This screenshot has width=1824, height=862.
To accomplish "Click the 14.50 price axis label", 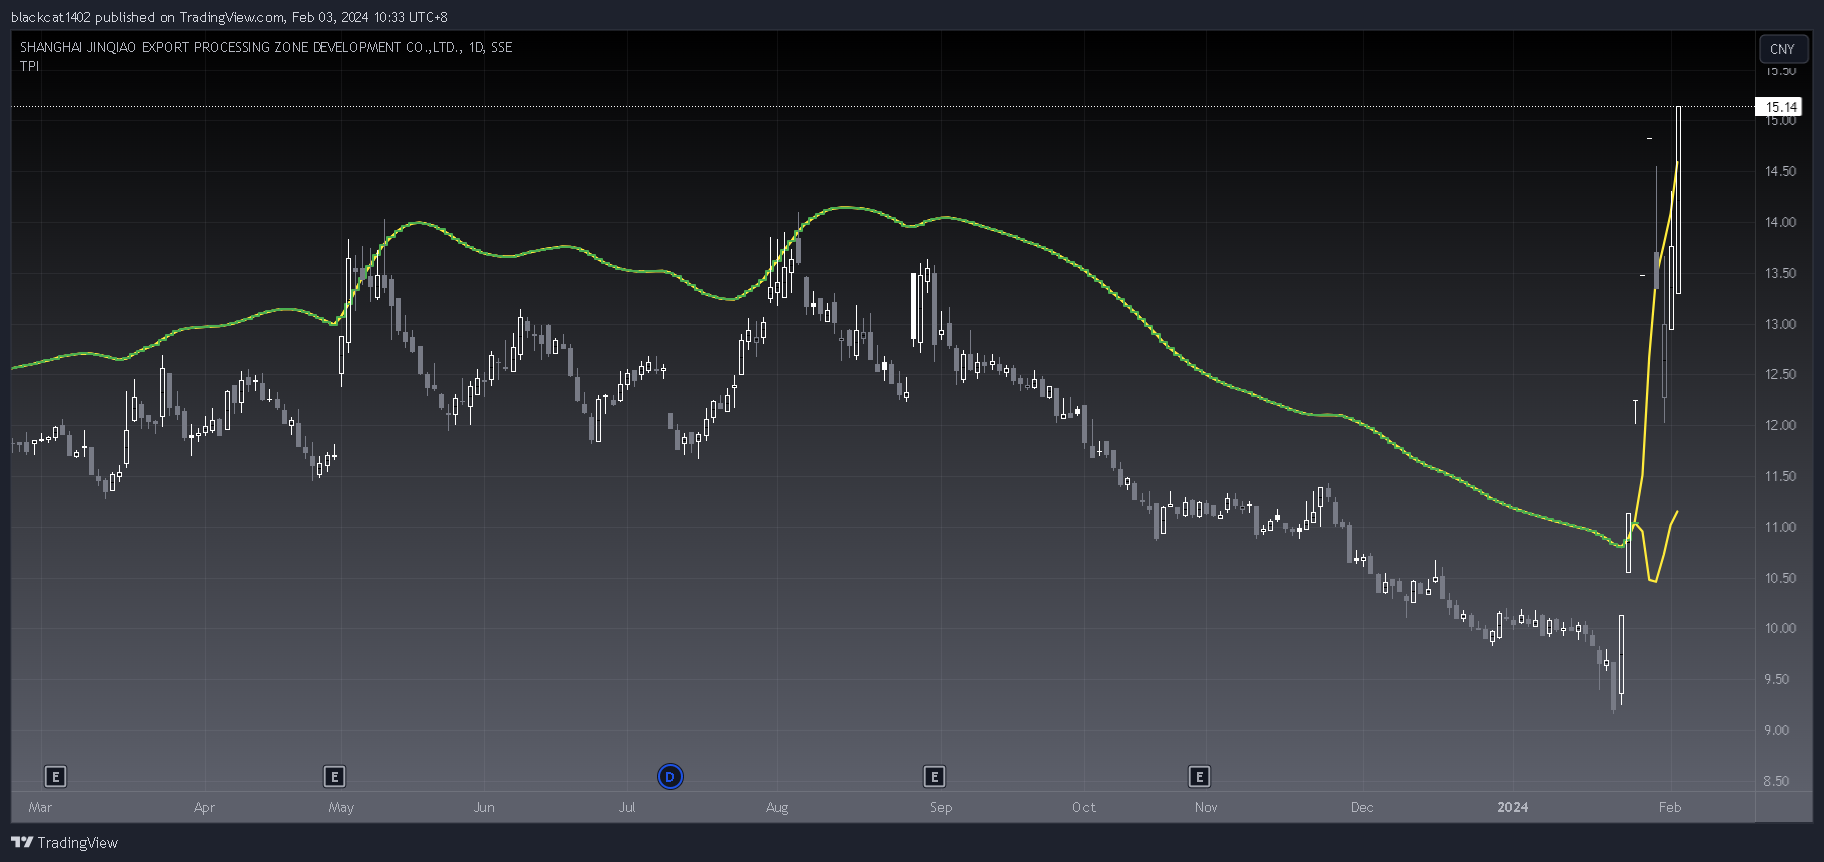I will tap(1780, 171).
